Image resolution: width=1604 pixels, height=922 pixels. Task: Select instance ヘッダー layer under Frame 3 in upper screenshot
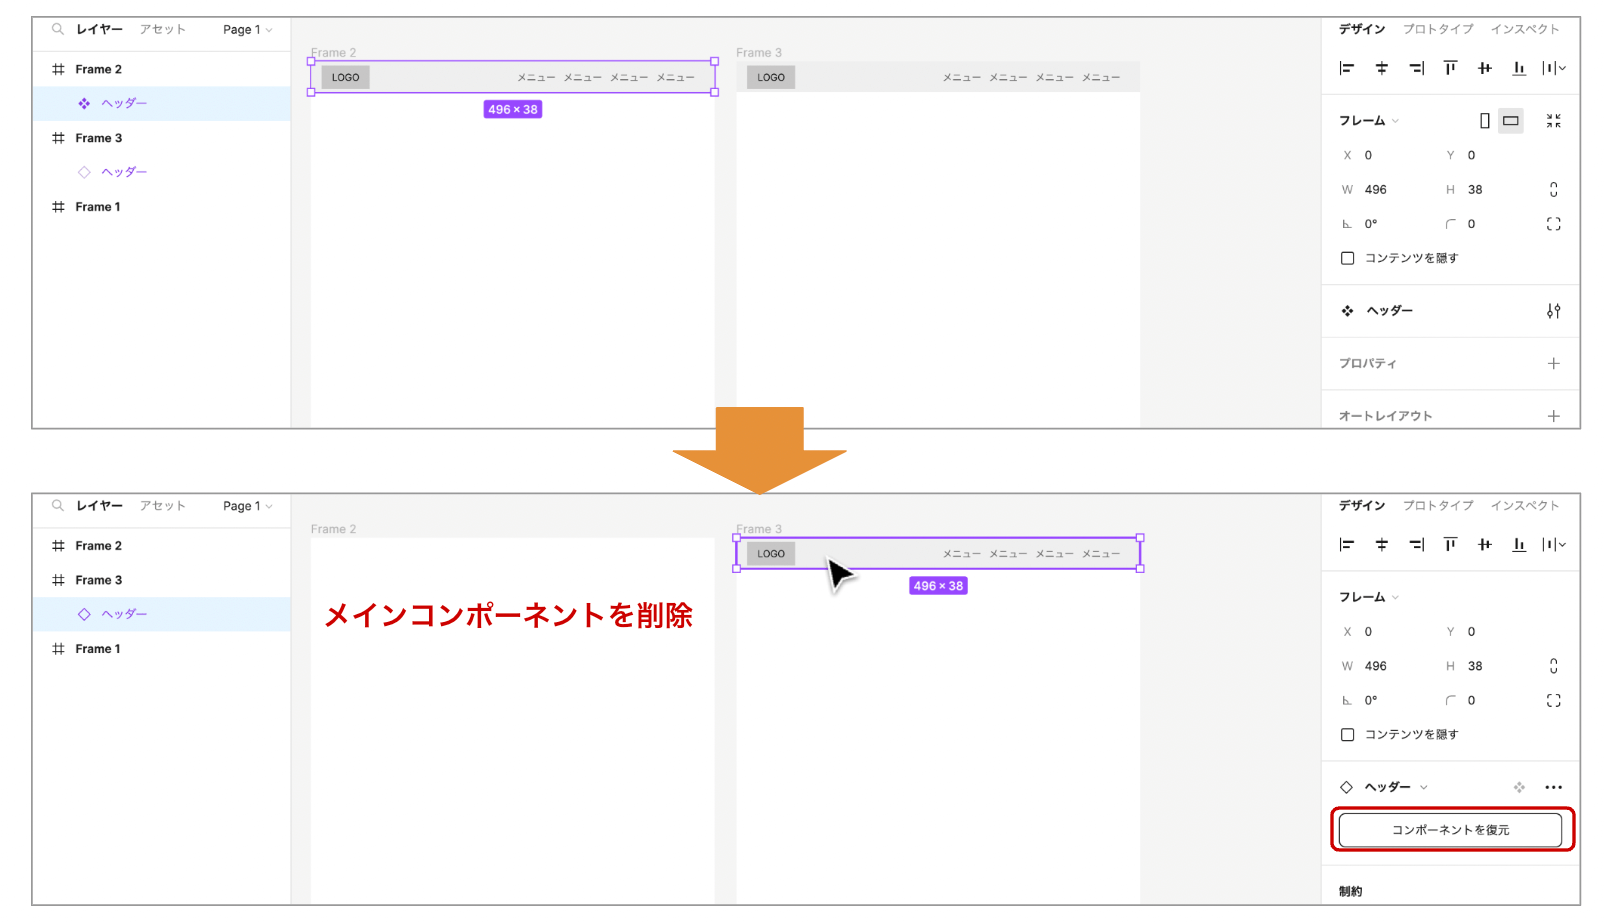coord(162,172)
